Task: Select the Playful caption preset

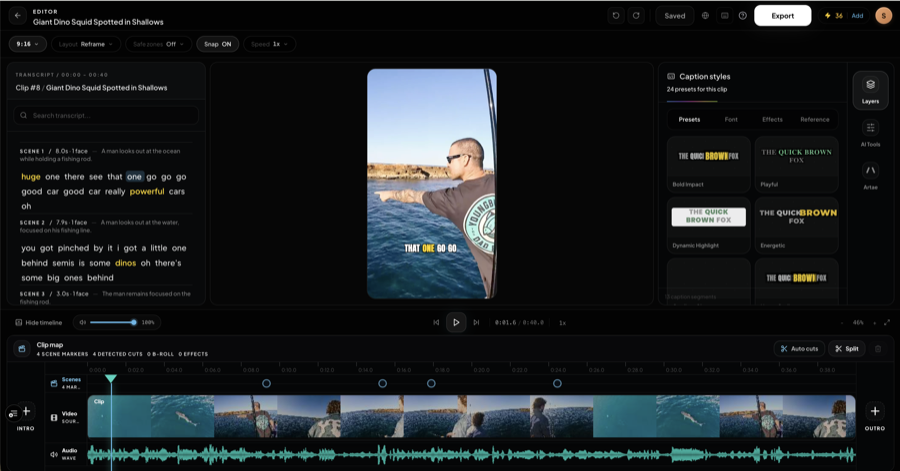Action: click(x=797, y=165)
